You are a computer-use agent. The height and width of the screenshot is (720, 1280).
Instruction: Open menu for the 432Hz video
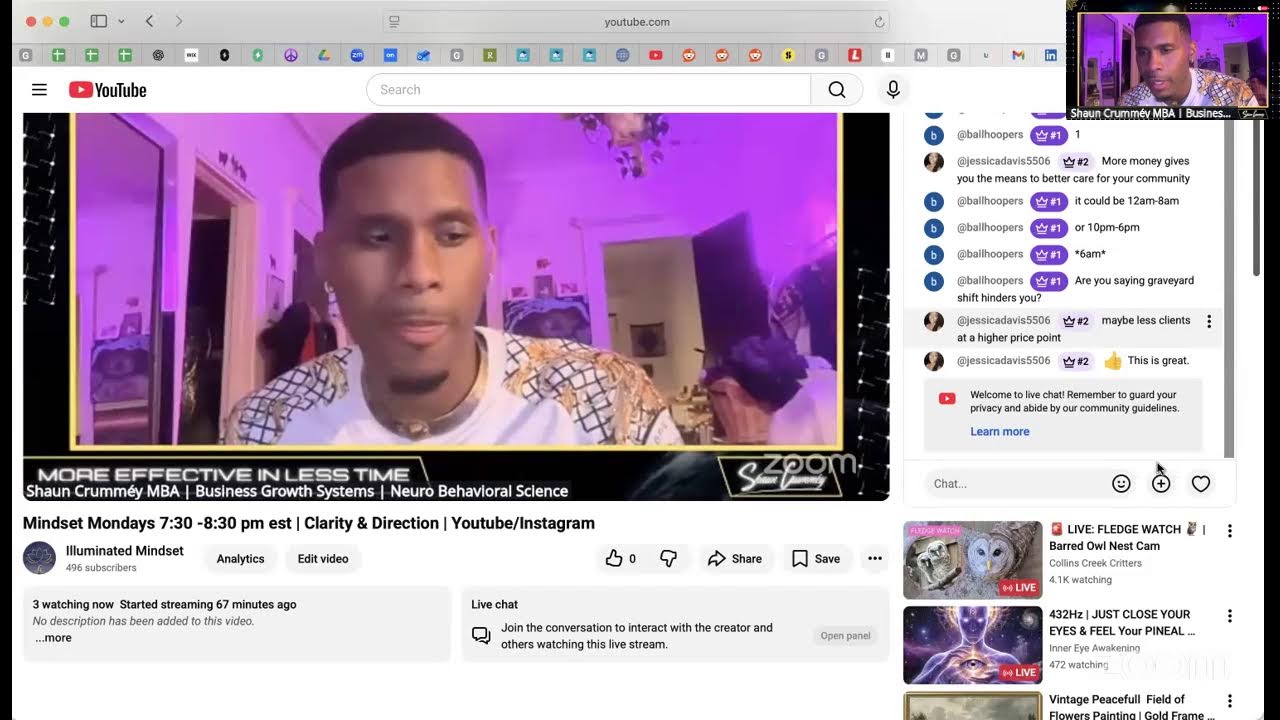[1230, 616]
